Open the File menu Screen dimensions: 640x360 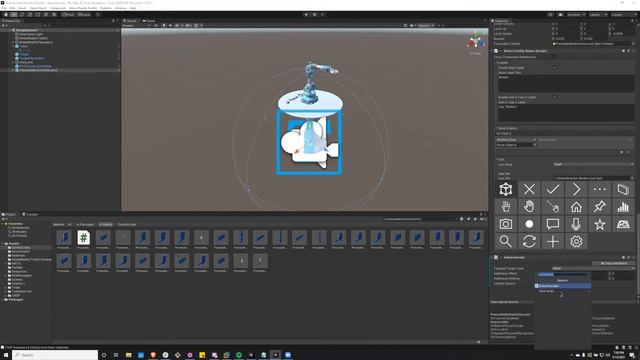4,8
